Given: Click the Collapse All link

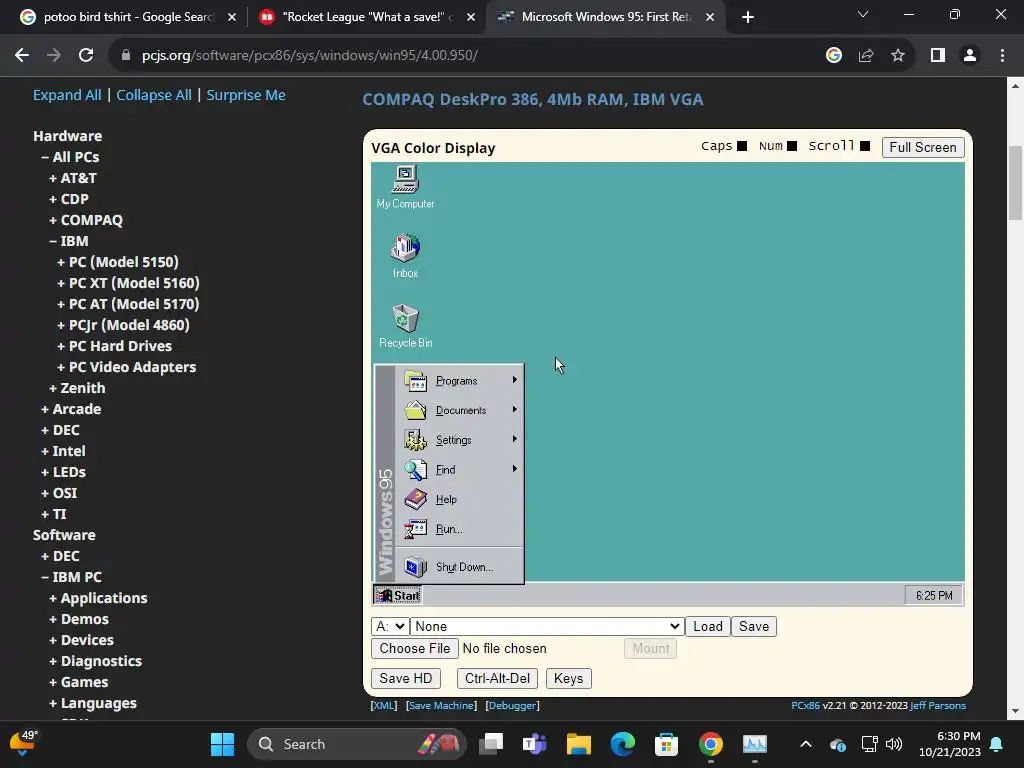Looking at the screenshot, I should tap(154, 95).
